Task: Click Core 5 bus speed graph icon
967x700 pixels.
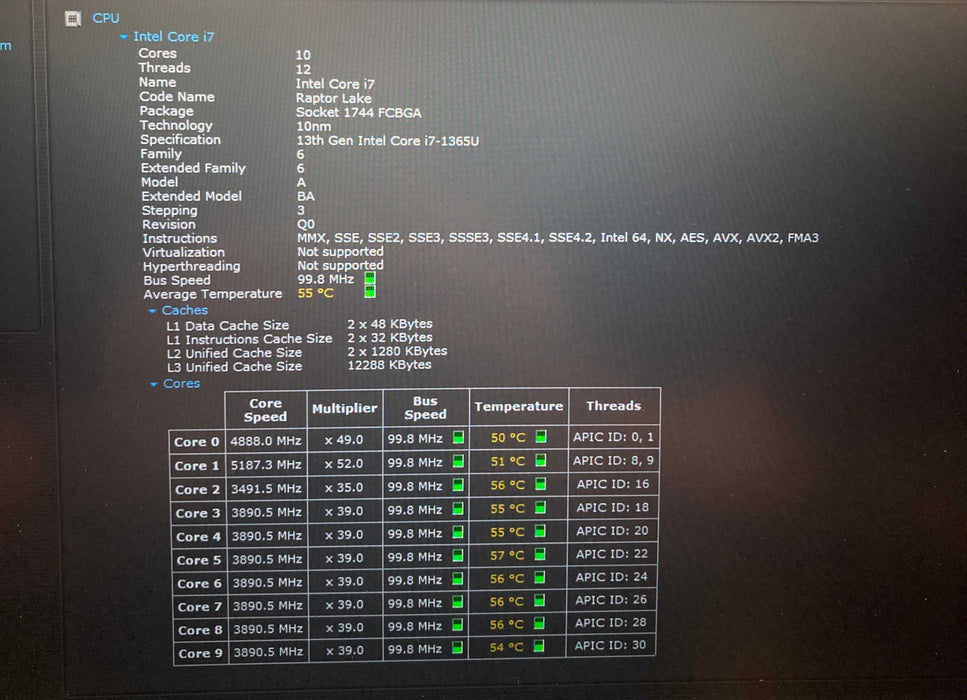Action: 458,556
